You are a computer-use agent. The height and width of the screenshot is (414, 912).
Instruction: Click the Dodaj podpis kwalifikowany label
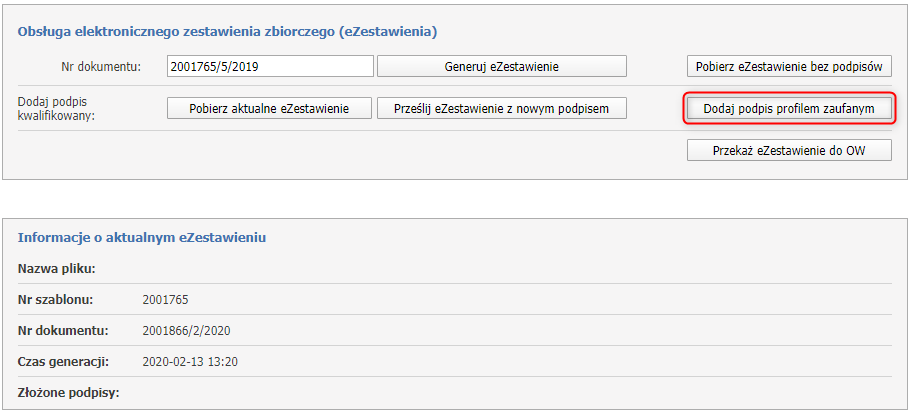56,108
